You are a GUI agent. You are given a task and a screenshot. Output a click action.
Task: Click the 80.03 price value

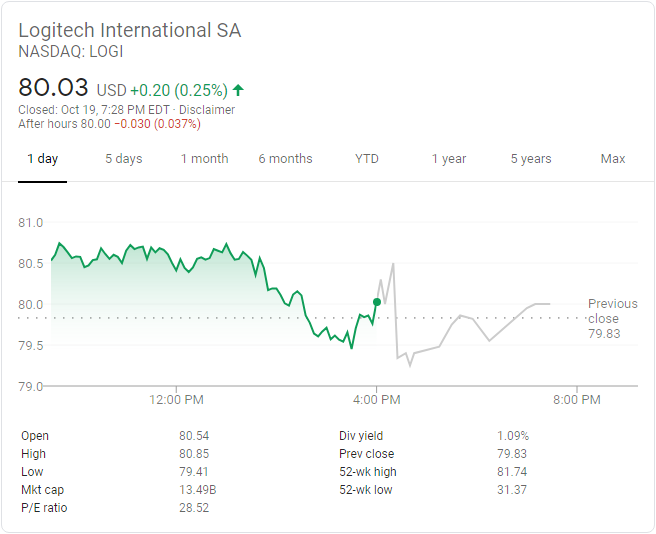[53, 87]
